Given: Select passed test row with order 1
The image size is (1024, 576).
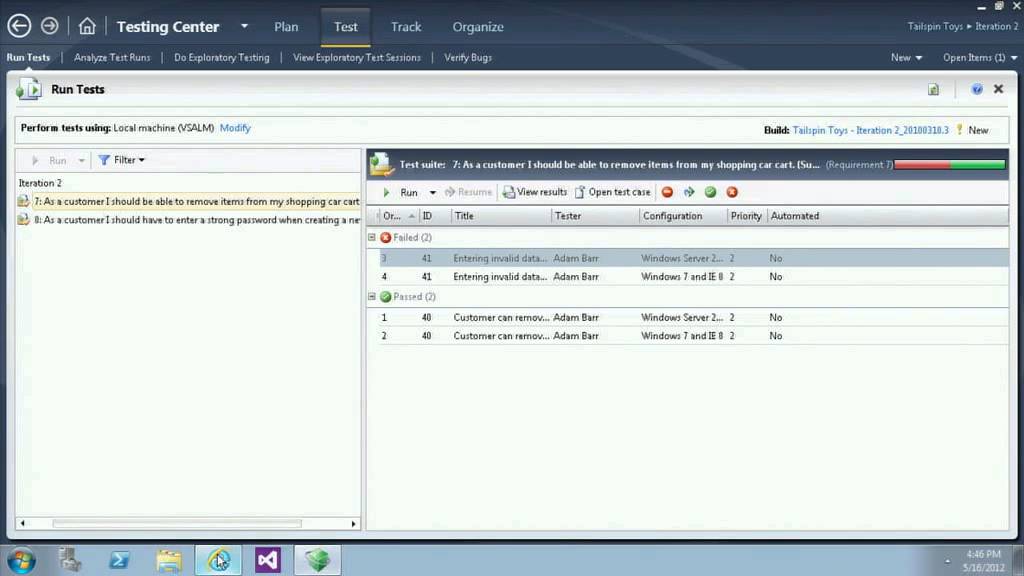Looking at the screenshot, I should tap(694, 317).
